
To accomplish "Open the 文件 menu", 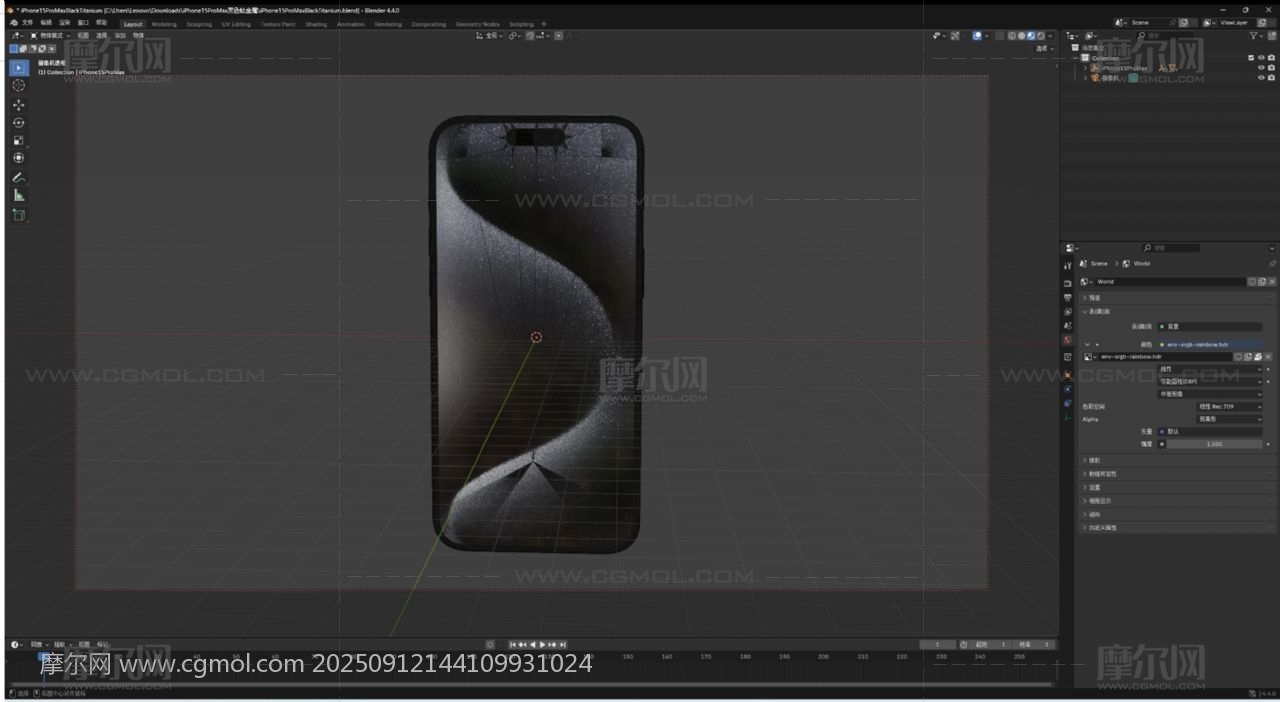I will click(27, 22).
